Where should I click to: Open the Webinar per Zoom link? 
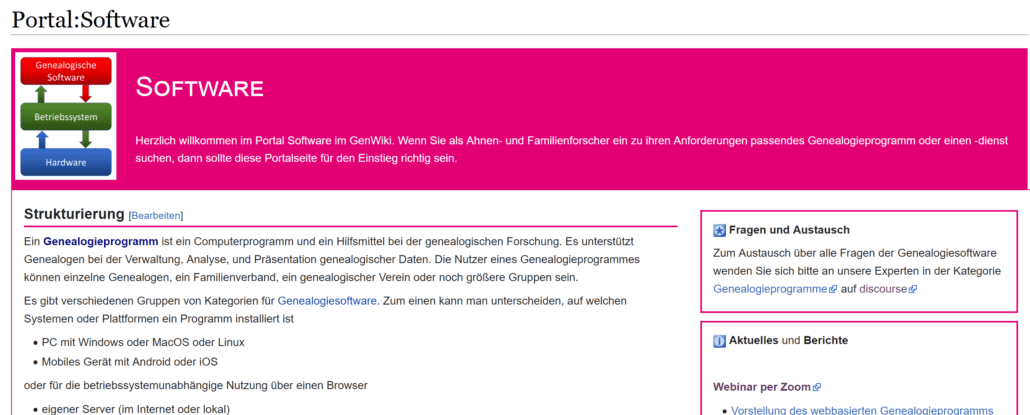pos(763,387)
